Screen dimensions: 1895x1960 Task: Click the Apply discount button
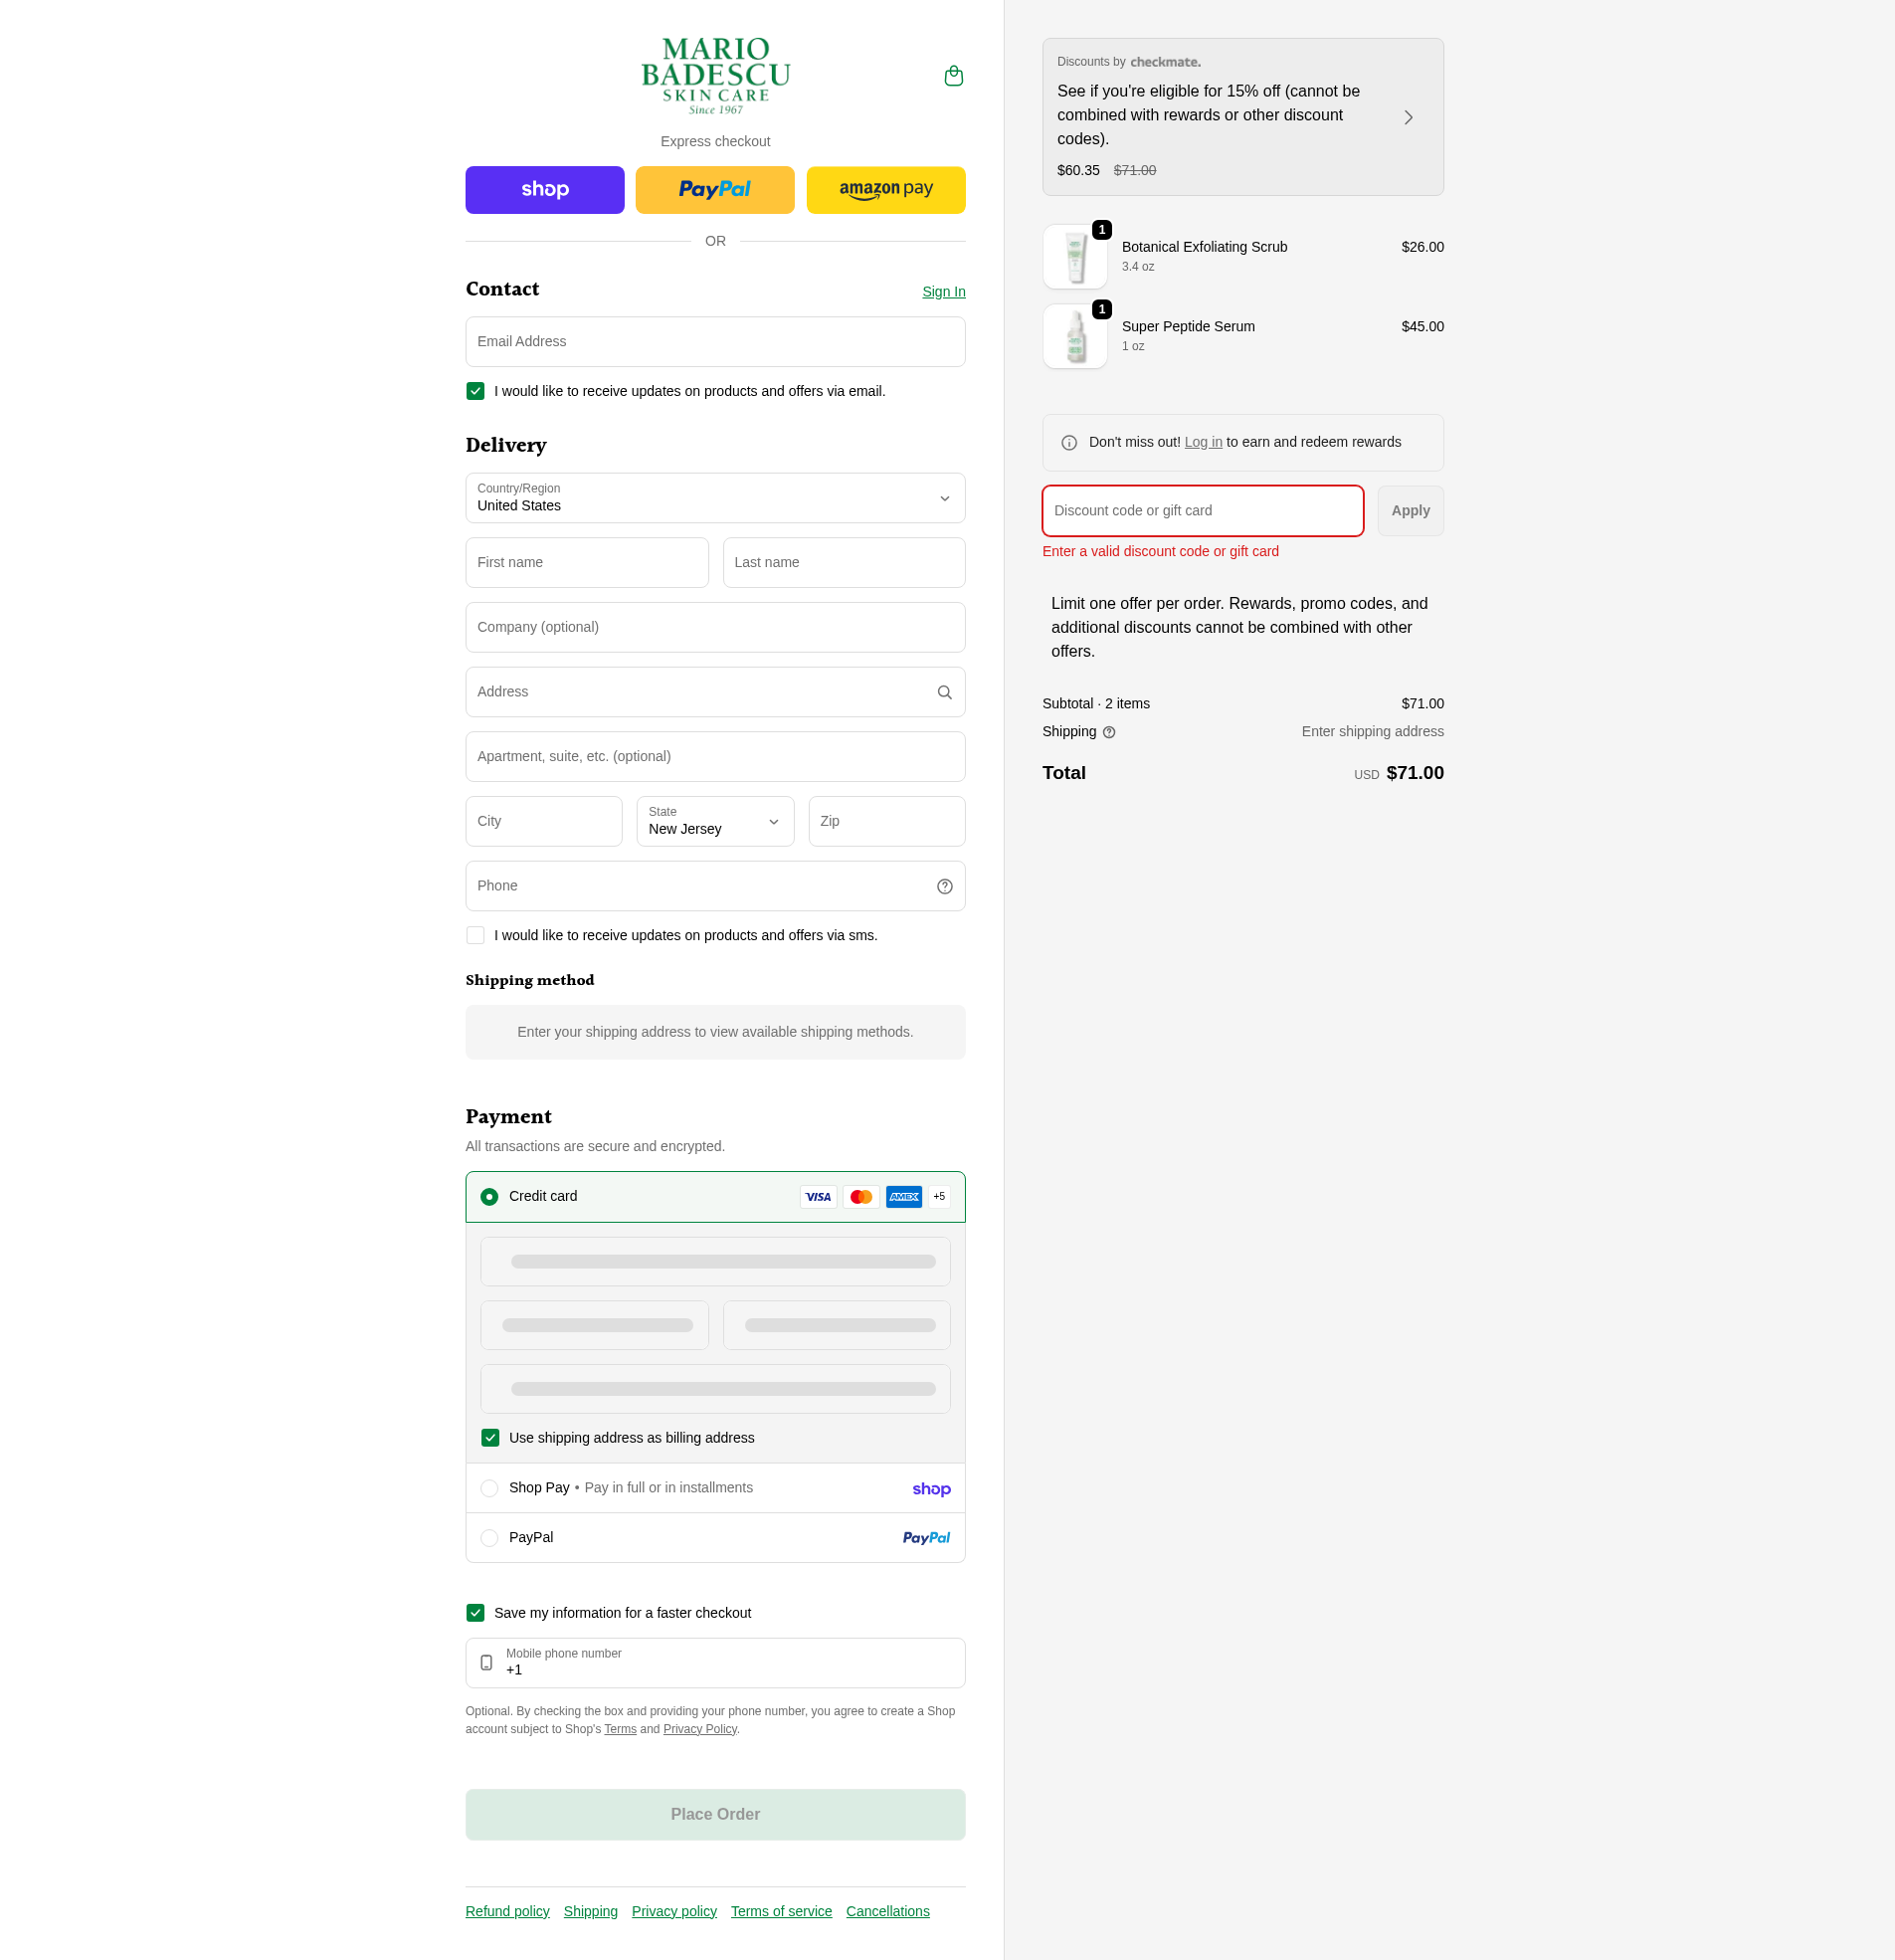click(1409, 511)
